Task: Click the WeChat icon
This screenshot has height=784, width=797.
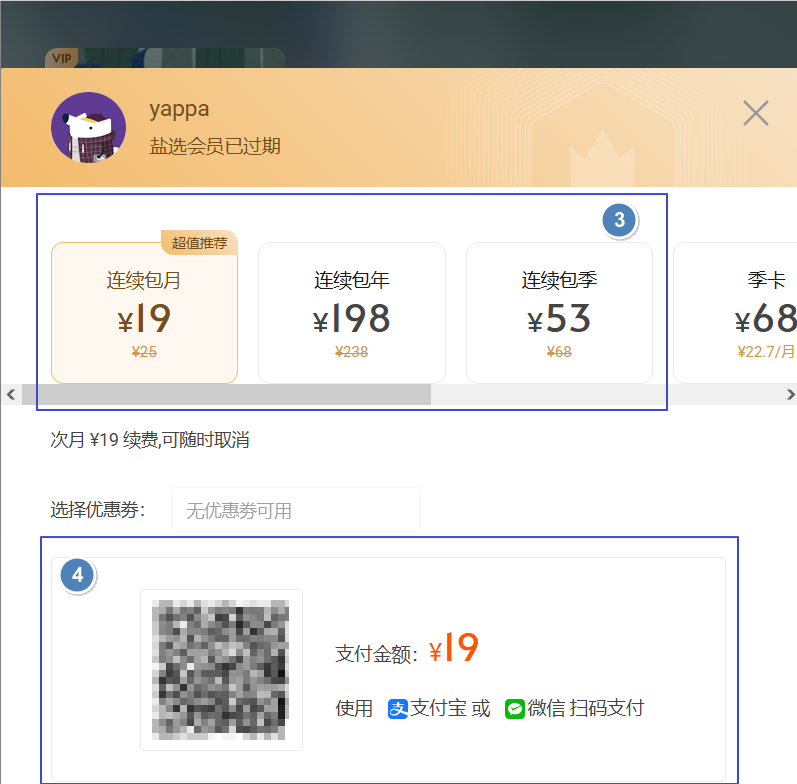Action: pos(514,709)
